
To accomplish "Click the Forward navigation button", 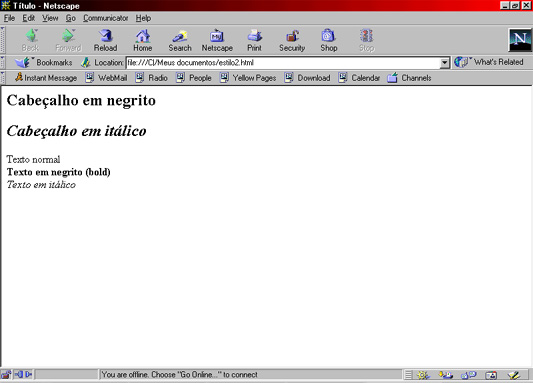I will pyautogui.click(x=68, y=40).
